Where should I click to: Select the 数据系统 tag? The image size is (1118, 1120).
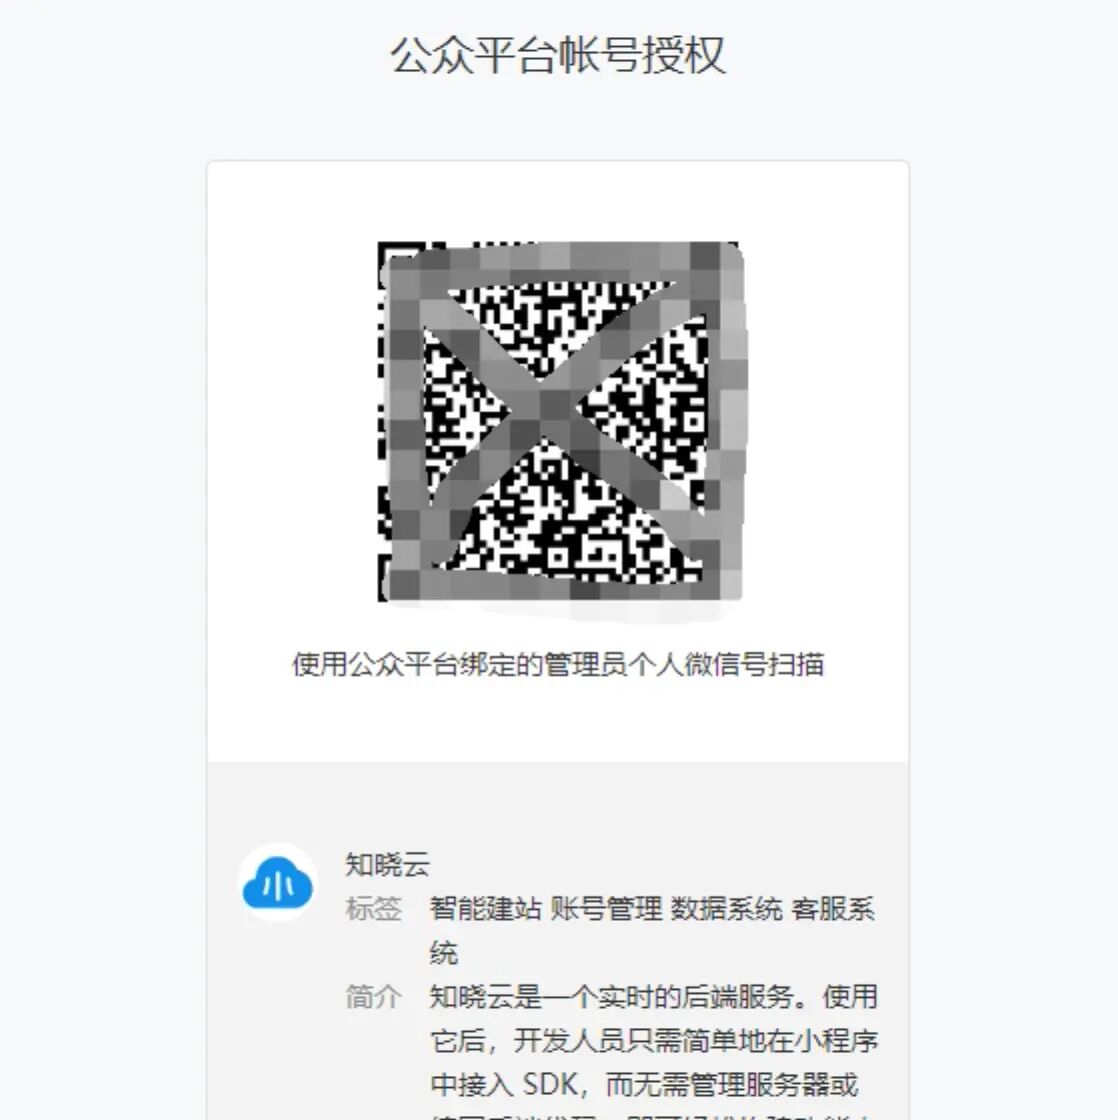[x=727, y=909]
